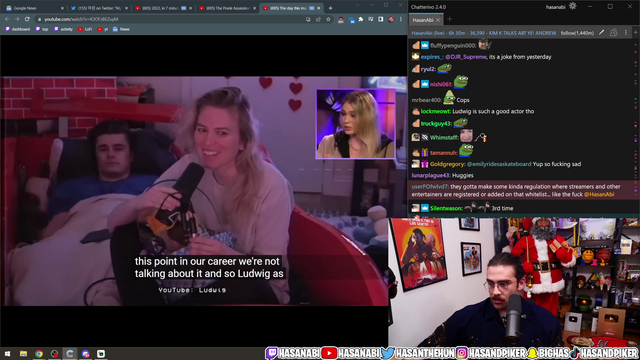Open the 'activity' bookmark

point(63,29)
